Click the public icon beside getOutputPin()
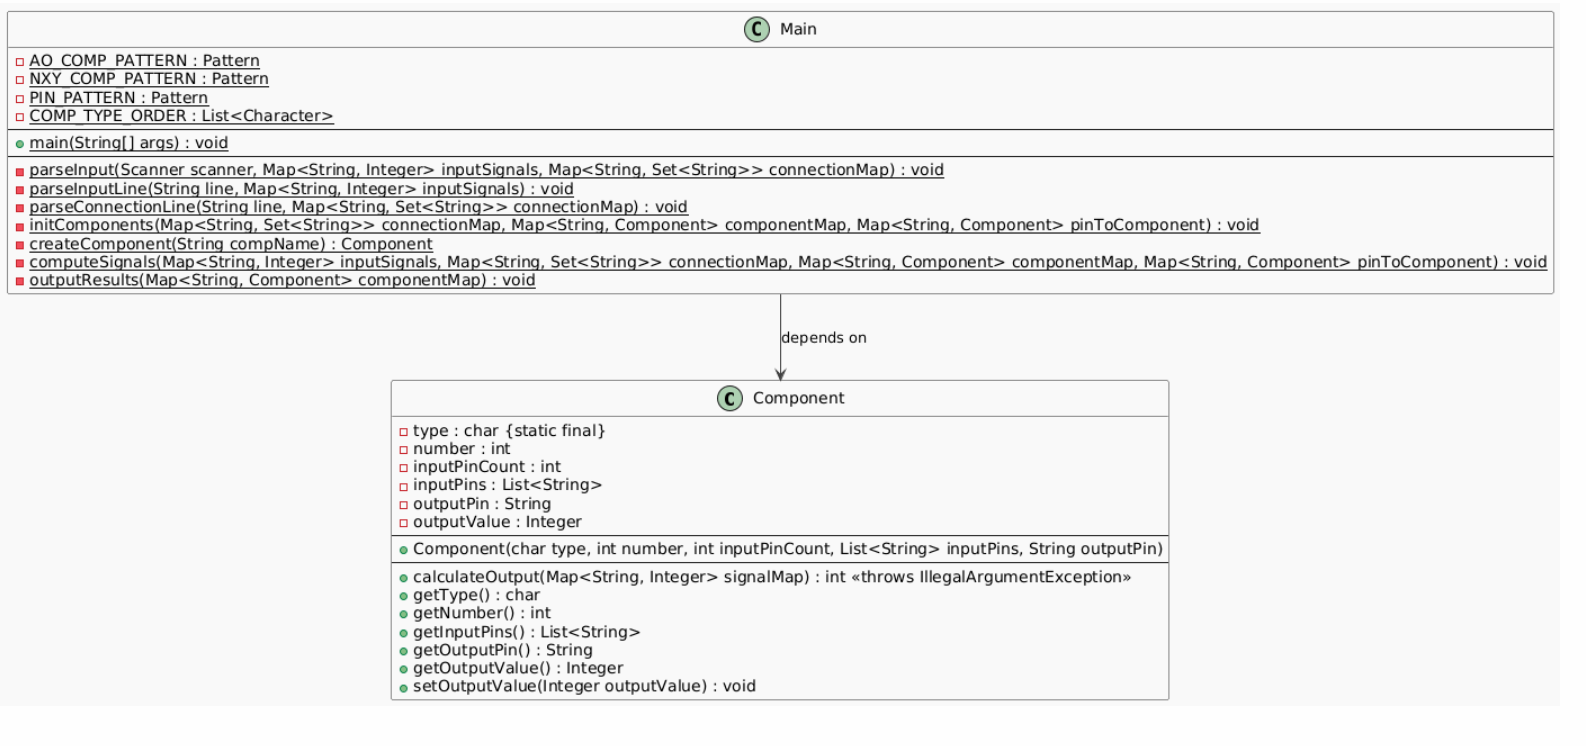Viewport: 1586px width, 746px height. point(404,651)
